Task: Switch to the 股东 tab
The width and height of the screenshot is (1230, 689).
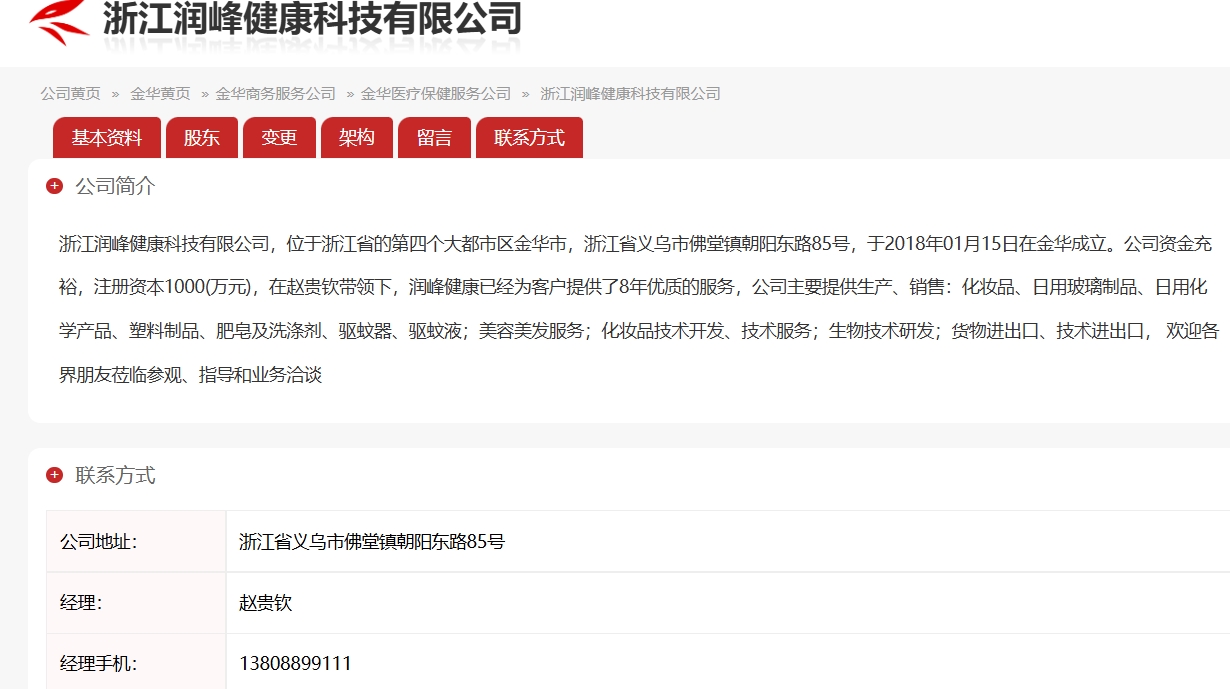Action: tap(201, 138)
